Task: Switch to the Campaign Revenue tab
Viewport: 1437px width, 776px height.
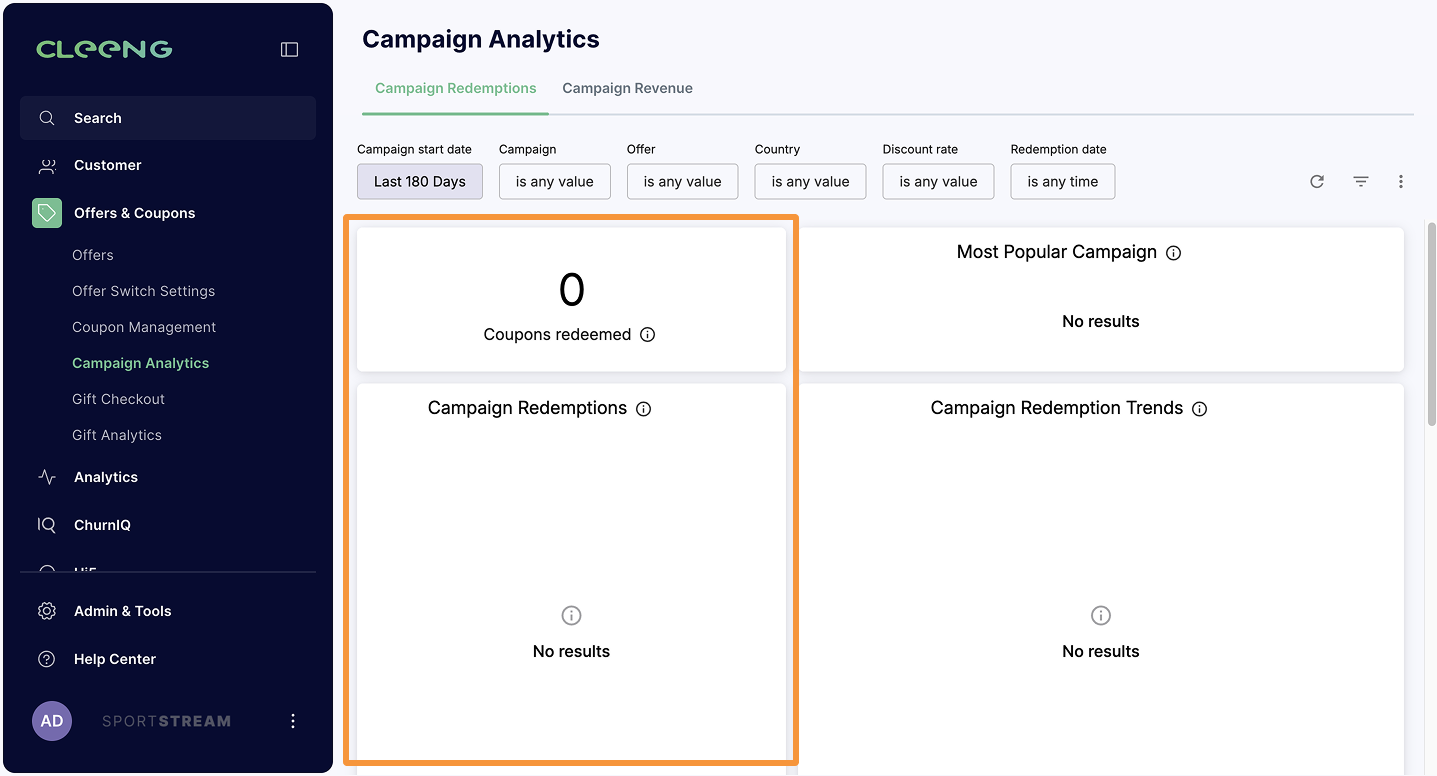Action: coord(628,88)
